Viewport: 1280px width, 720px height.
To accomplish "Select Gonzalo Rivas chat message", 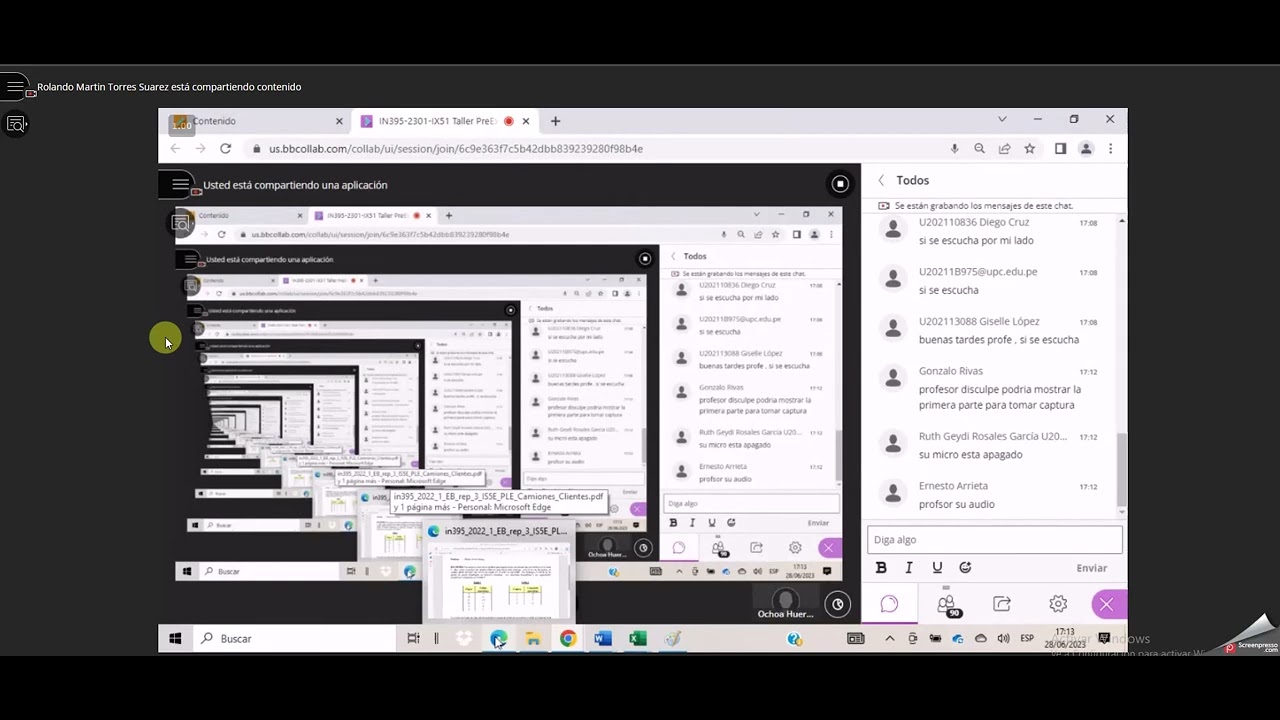I will coord(994,388).
